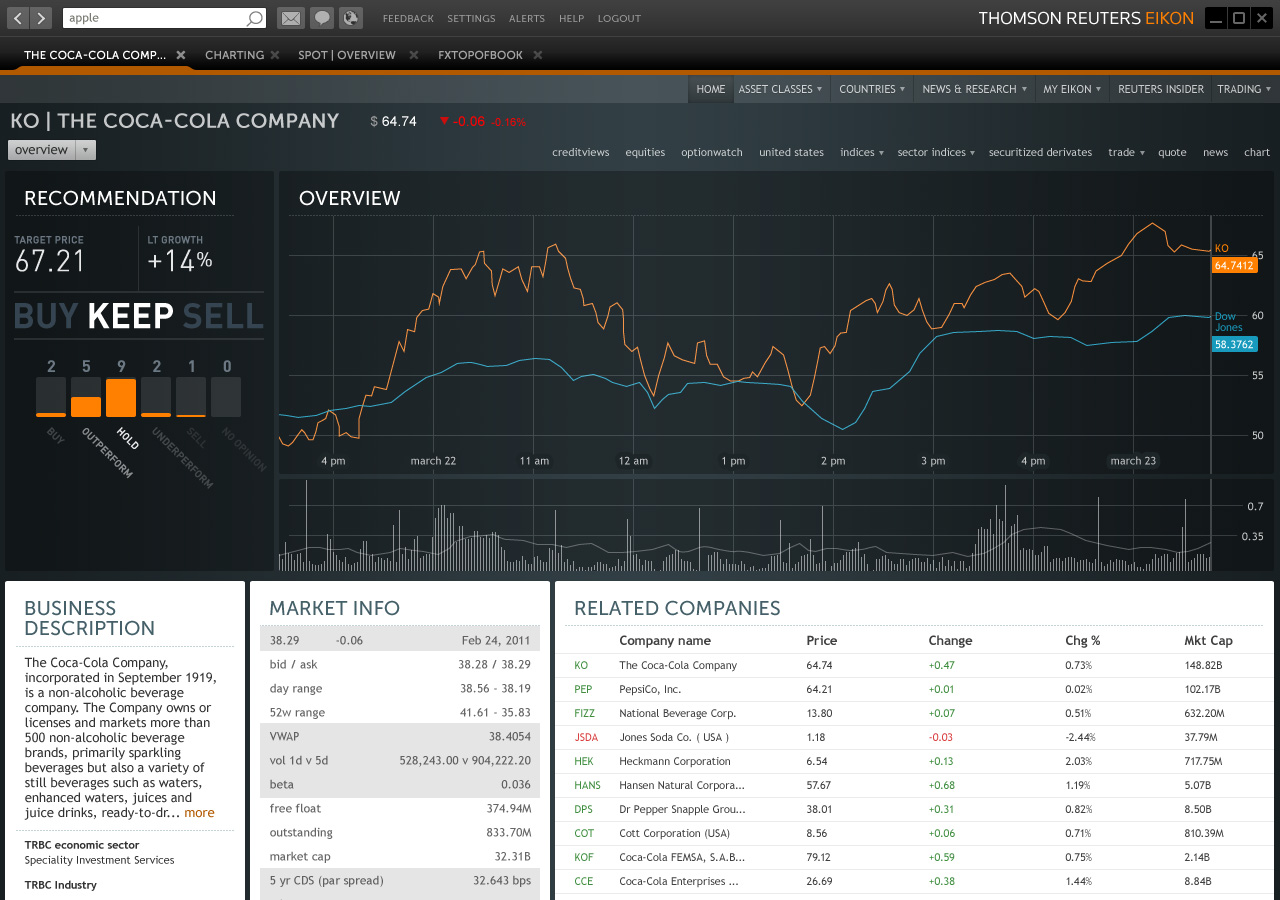Open the quote link
The width and height of the screenshot is (1280, 900).
pyautogui.click(x=1172, y=152)
